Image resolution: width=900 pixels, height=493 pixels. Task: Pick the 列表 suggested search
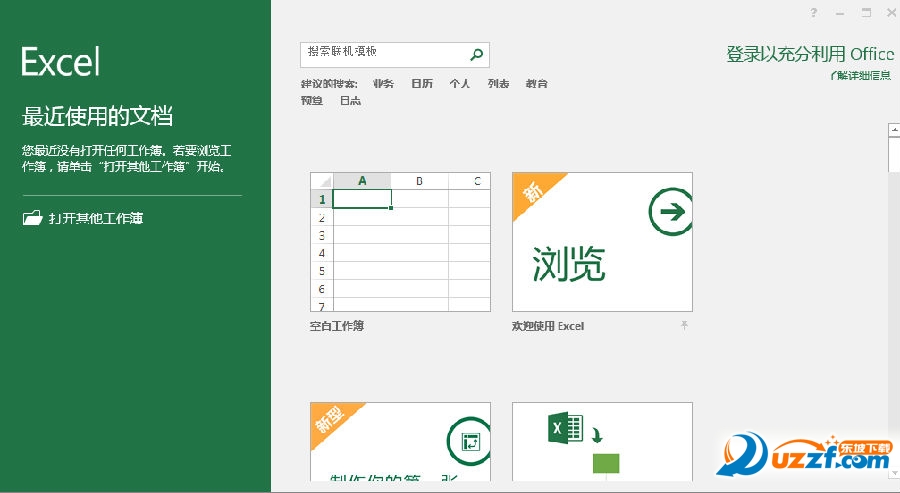[x=499, y=84]
